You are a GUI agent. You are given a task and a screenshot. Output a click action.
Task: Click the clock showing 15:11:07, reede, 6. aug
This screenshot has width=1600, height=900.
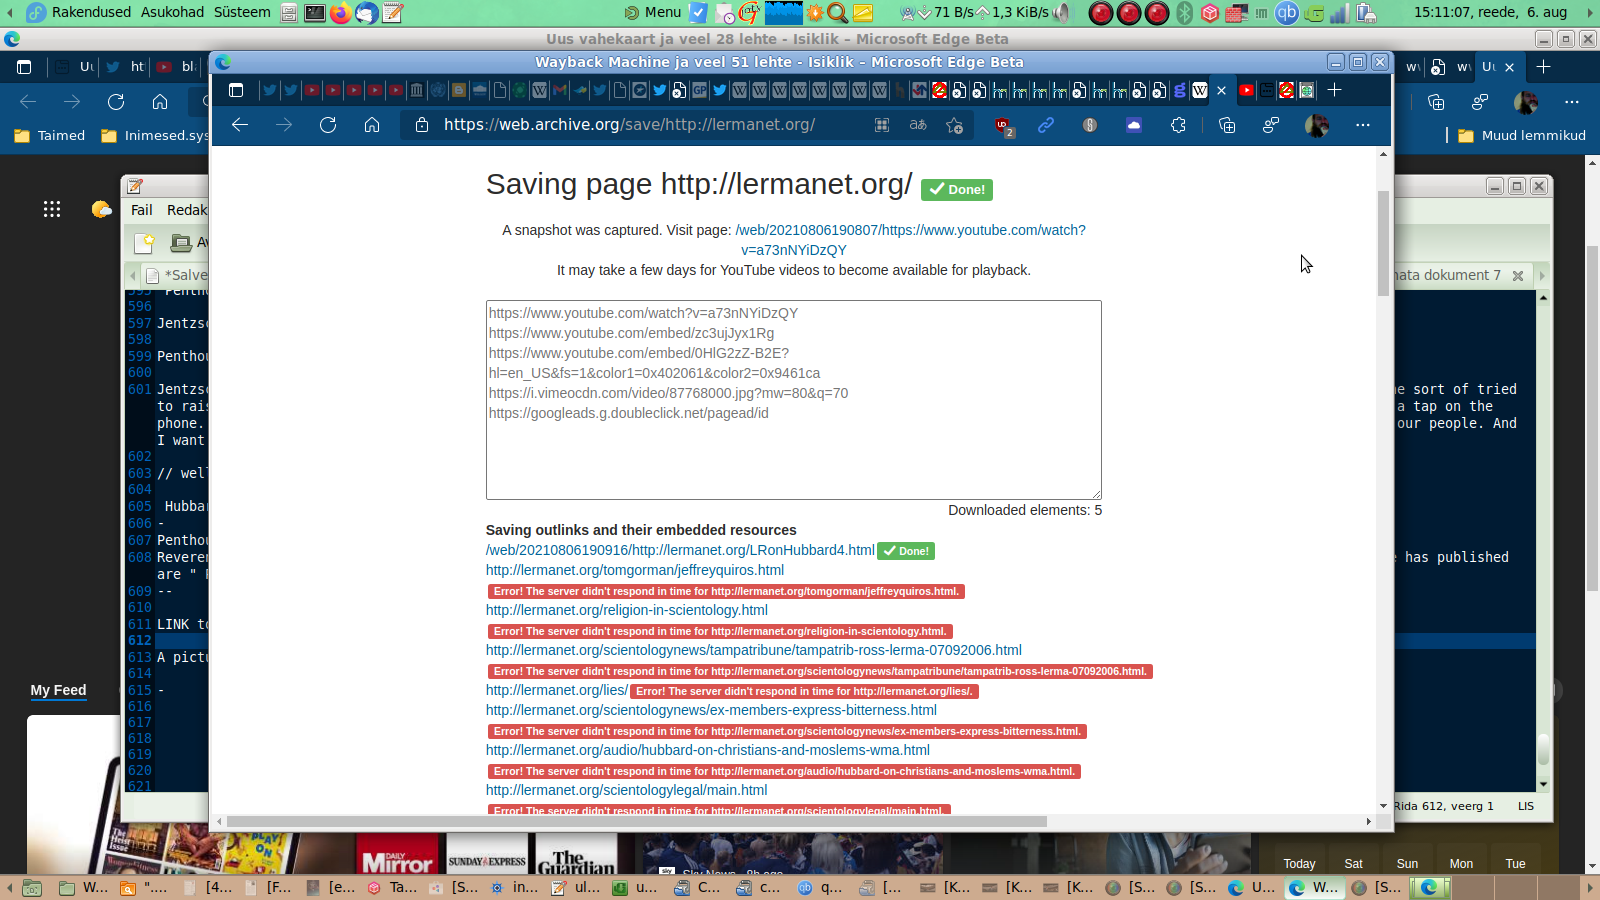click(x=1490, y=12)
